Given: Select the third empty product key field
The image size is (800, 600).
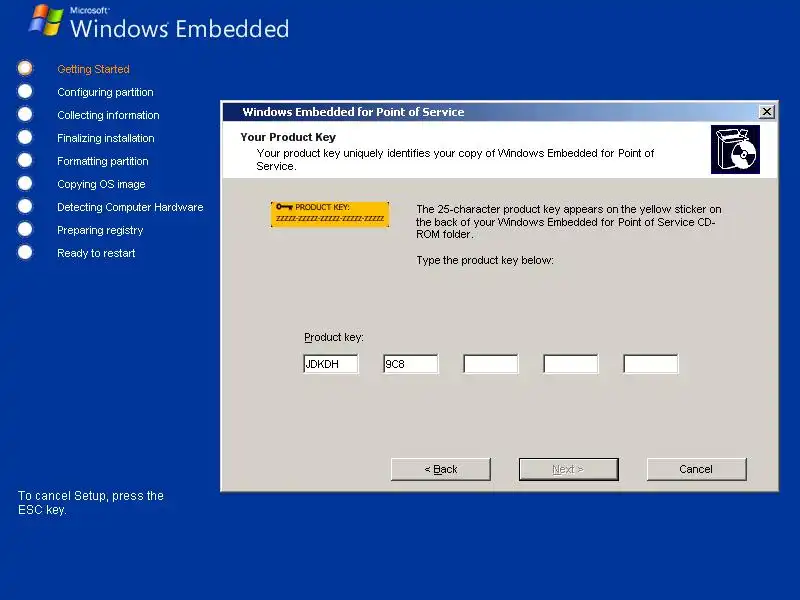Looking at the screenshot, I should (491, 364).
